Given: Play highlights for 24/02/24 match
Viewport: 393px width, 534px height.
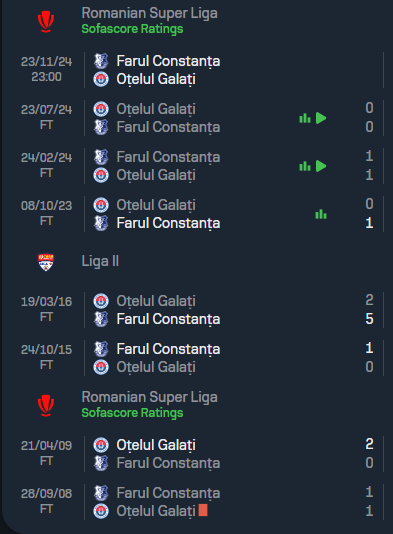Looking at the screenshot, I should (x=321, y=166).
